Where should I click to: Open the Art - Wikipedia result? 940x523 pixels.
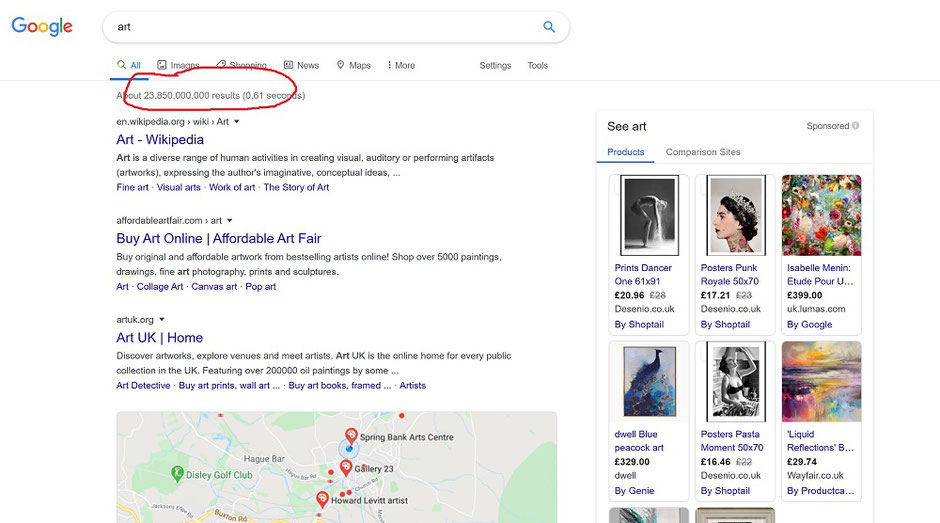click(x=160, y=140)
